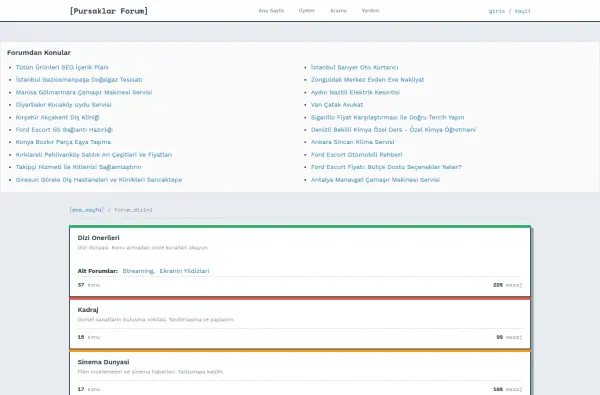Click the Kadraj description about Gorsel sanatlarin
Screen dimensions: 600x395
point(156,320)
